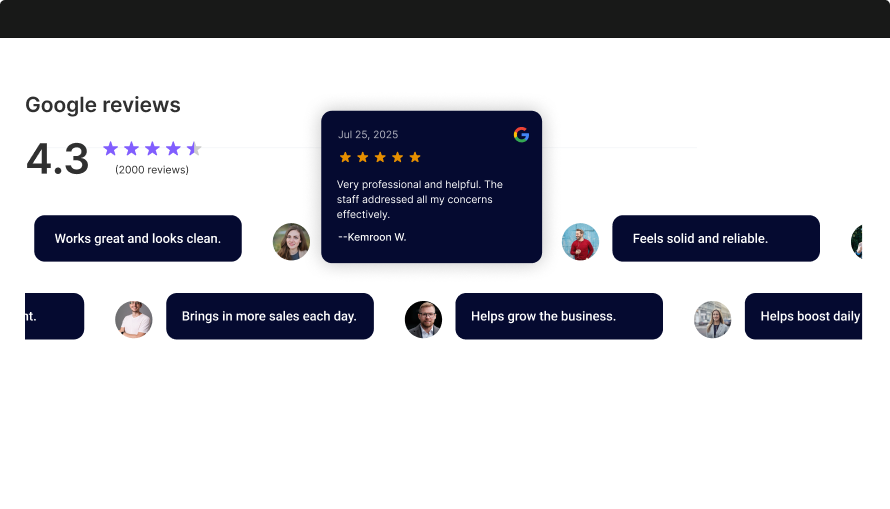Select avatar of man in red sweater
Screen dimensions: 890x509
point(580,241)
